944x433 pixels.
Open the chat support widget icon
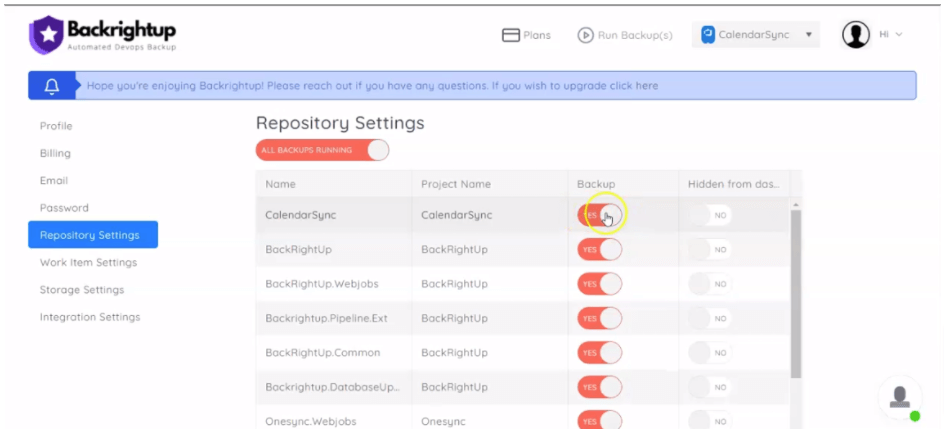coord(900,398)
